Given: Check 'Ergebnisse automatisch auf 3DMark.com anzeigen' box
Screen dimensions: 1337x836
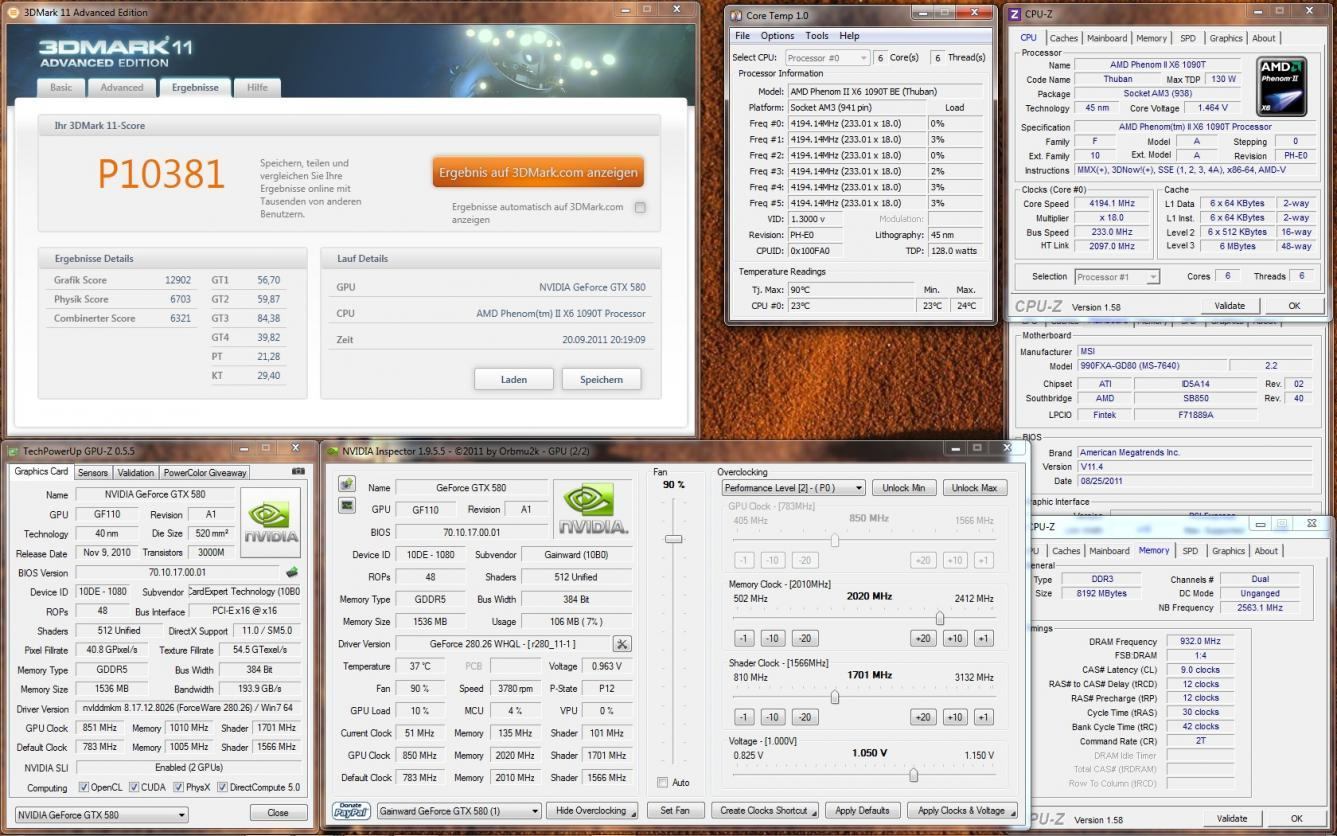Looking at the screenshot, I should [640, 208].
